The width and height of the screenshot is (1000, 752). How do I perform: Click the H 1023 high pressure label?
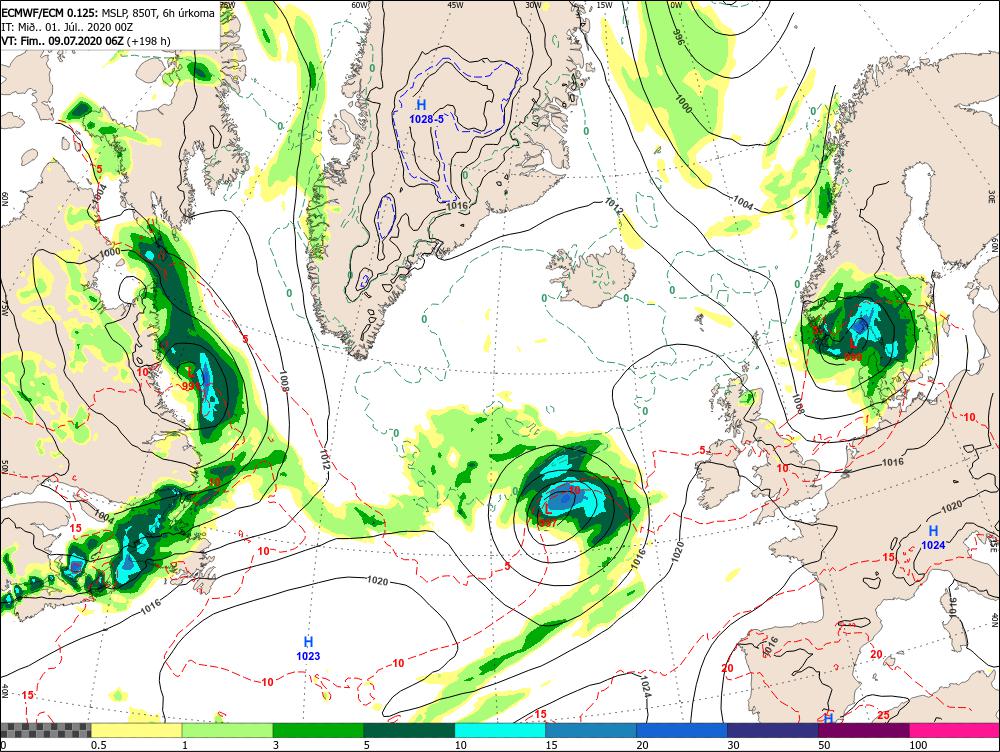(x=308, y=648)
